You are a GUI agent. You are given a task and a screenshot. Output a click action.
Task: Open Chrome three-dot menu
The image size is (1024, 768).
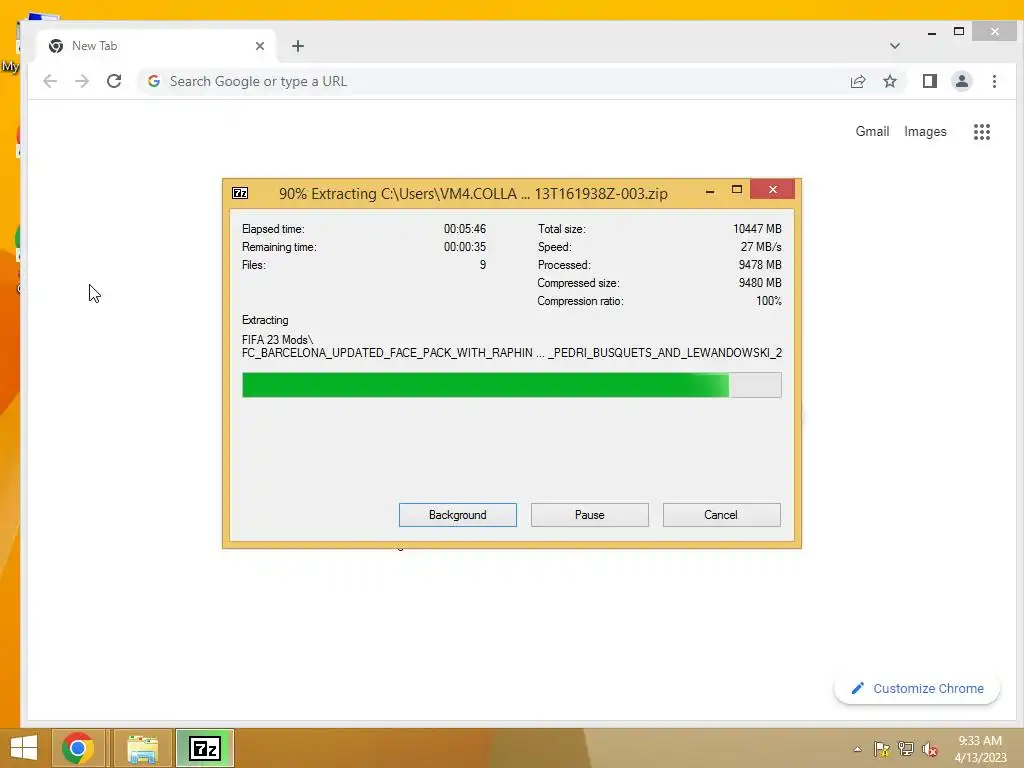point(994,81)
